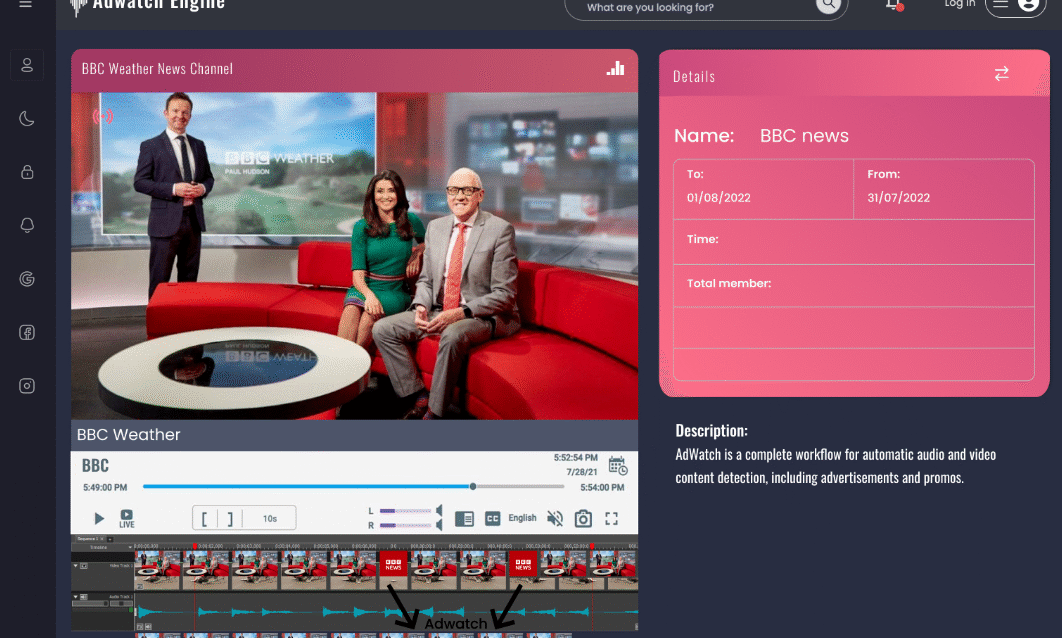This screenshot has height=638, width=1062.
Task: Click the main video preview frame
Action: (x=354, y=256)
